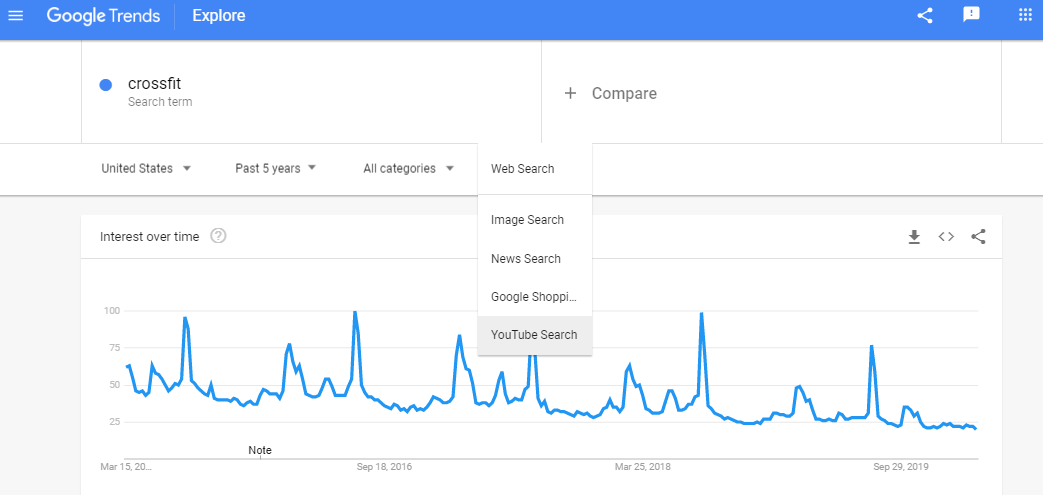Expand the All categories dropdown
Screen dimensions: 1043x495
[x=409, y=168]
